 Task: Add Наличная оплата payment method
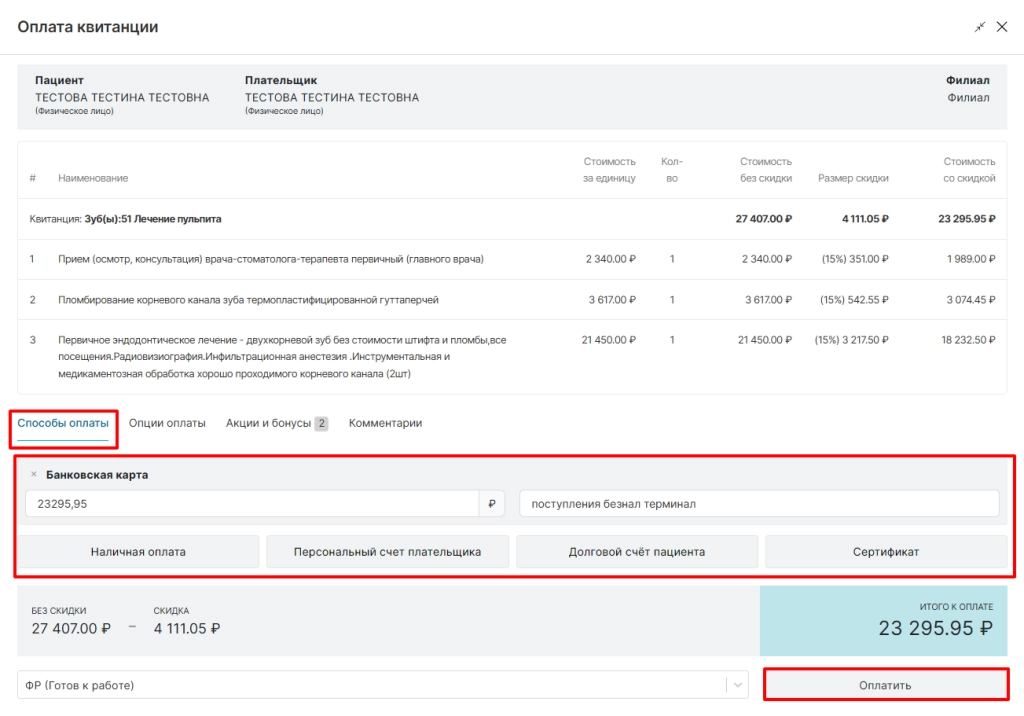(x=138, y=551)
